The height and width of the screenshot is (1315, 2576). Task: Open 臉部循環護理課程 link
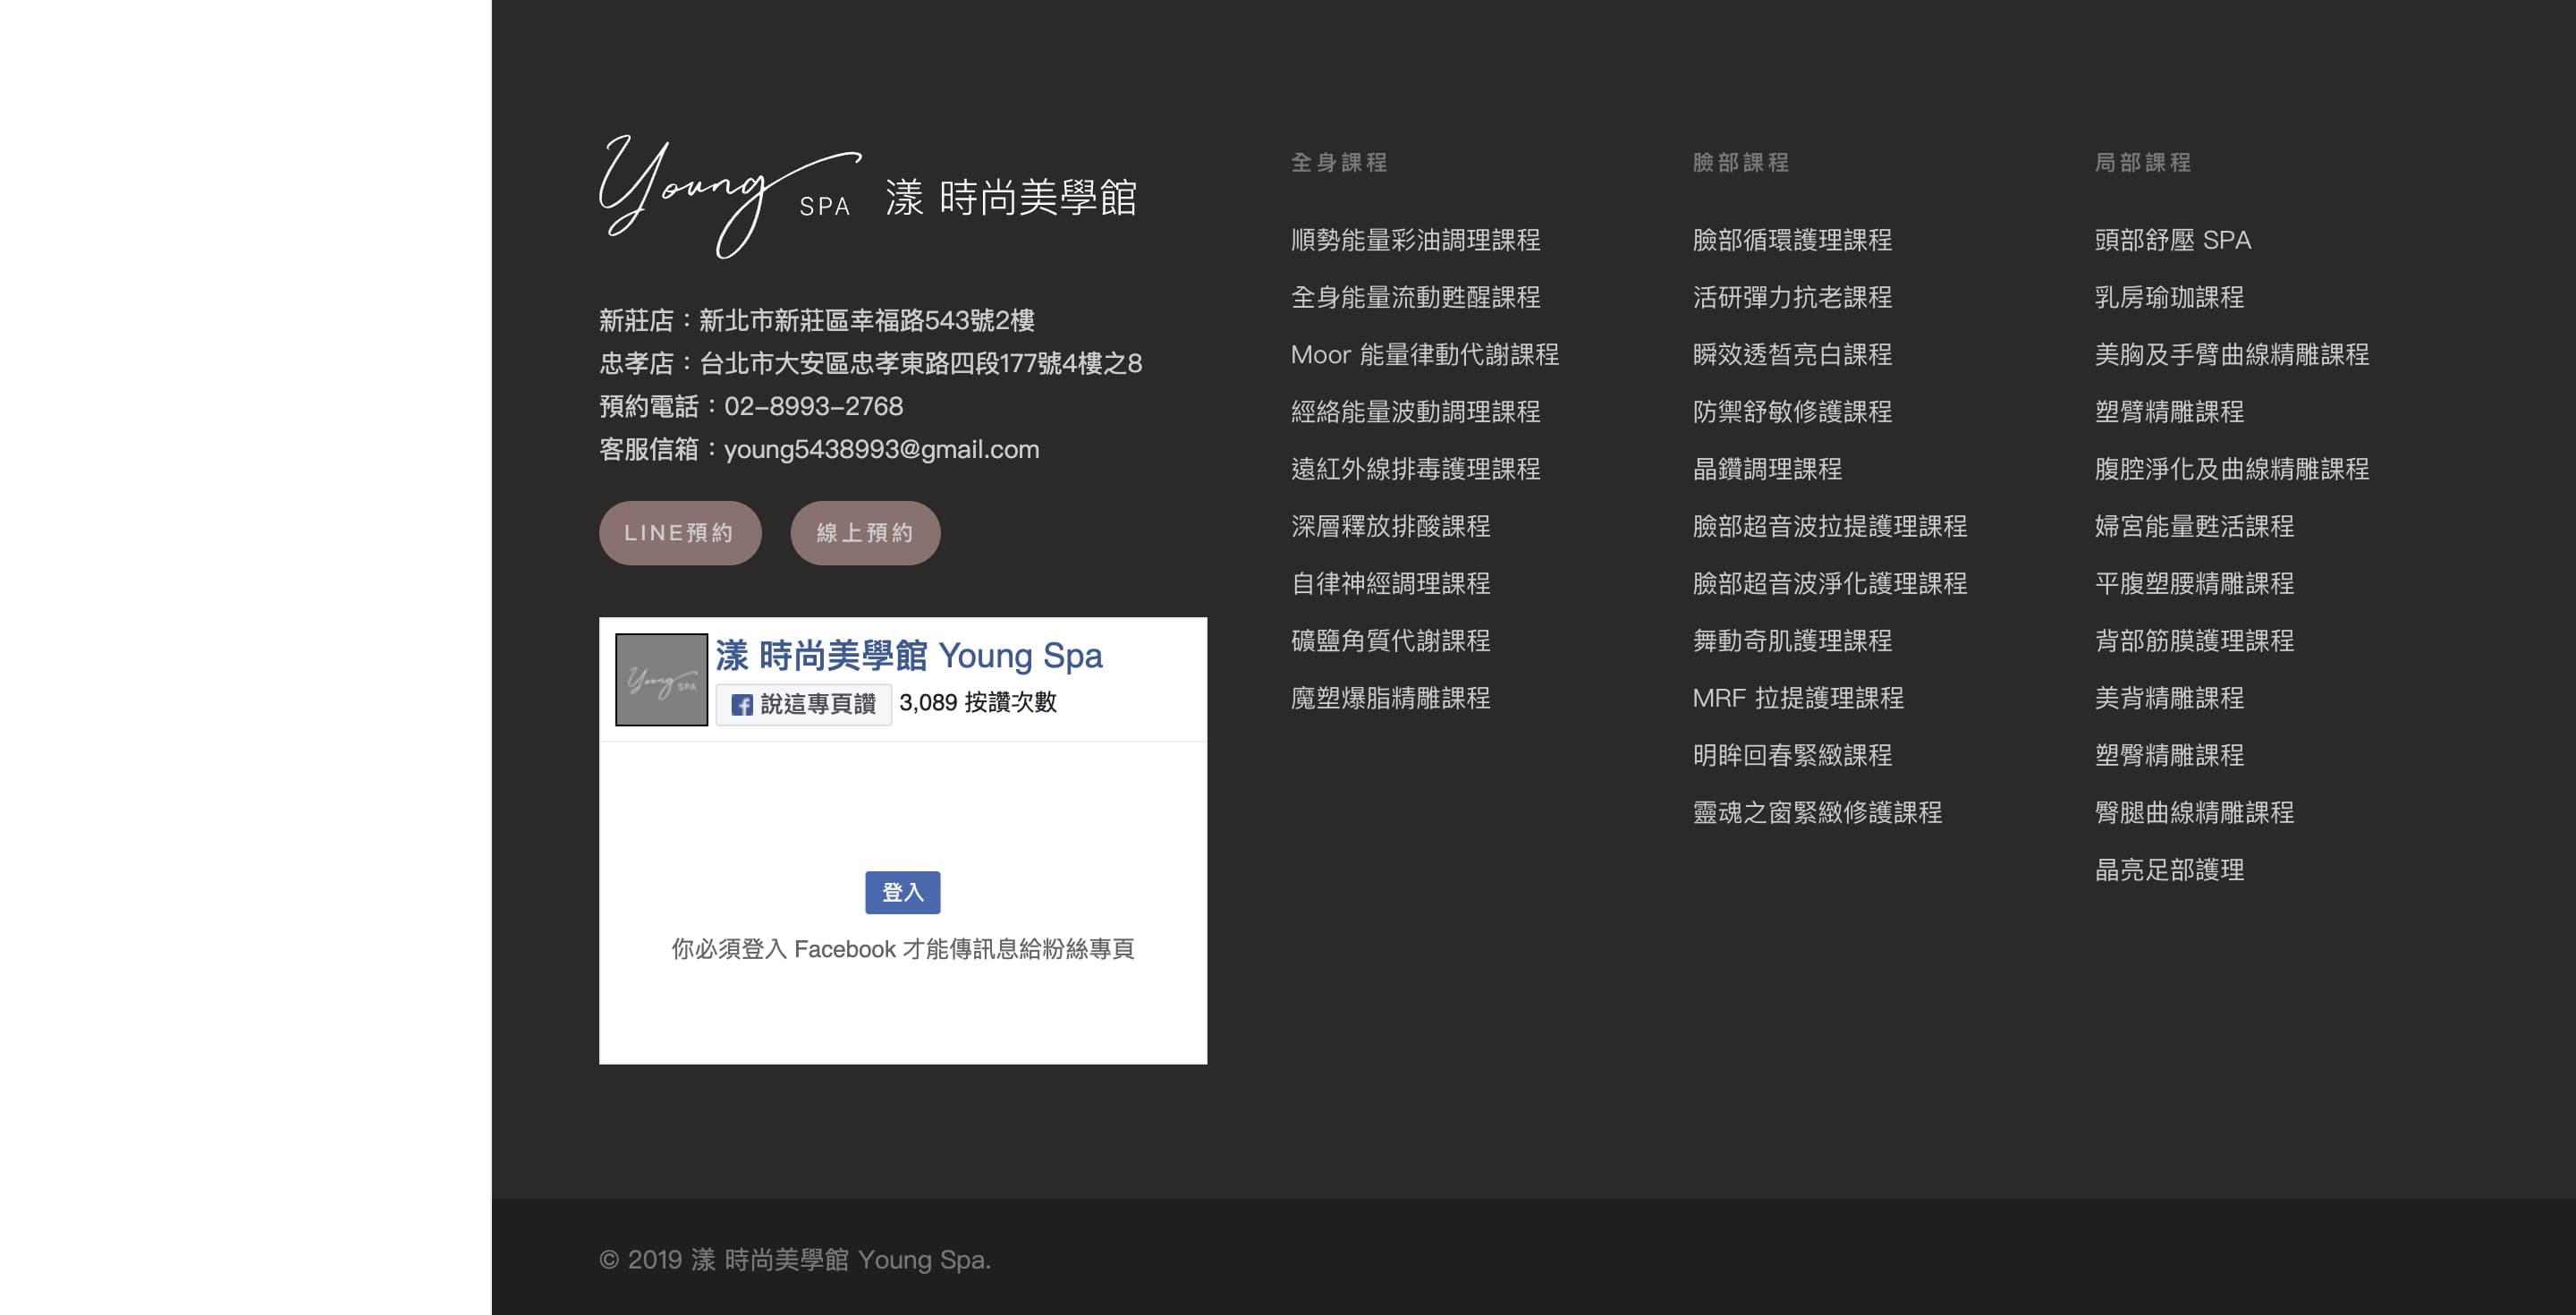(x=1792, y=240)
